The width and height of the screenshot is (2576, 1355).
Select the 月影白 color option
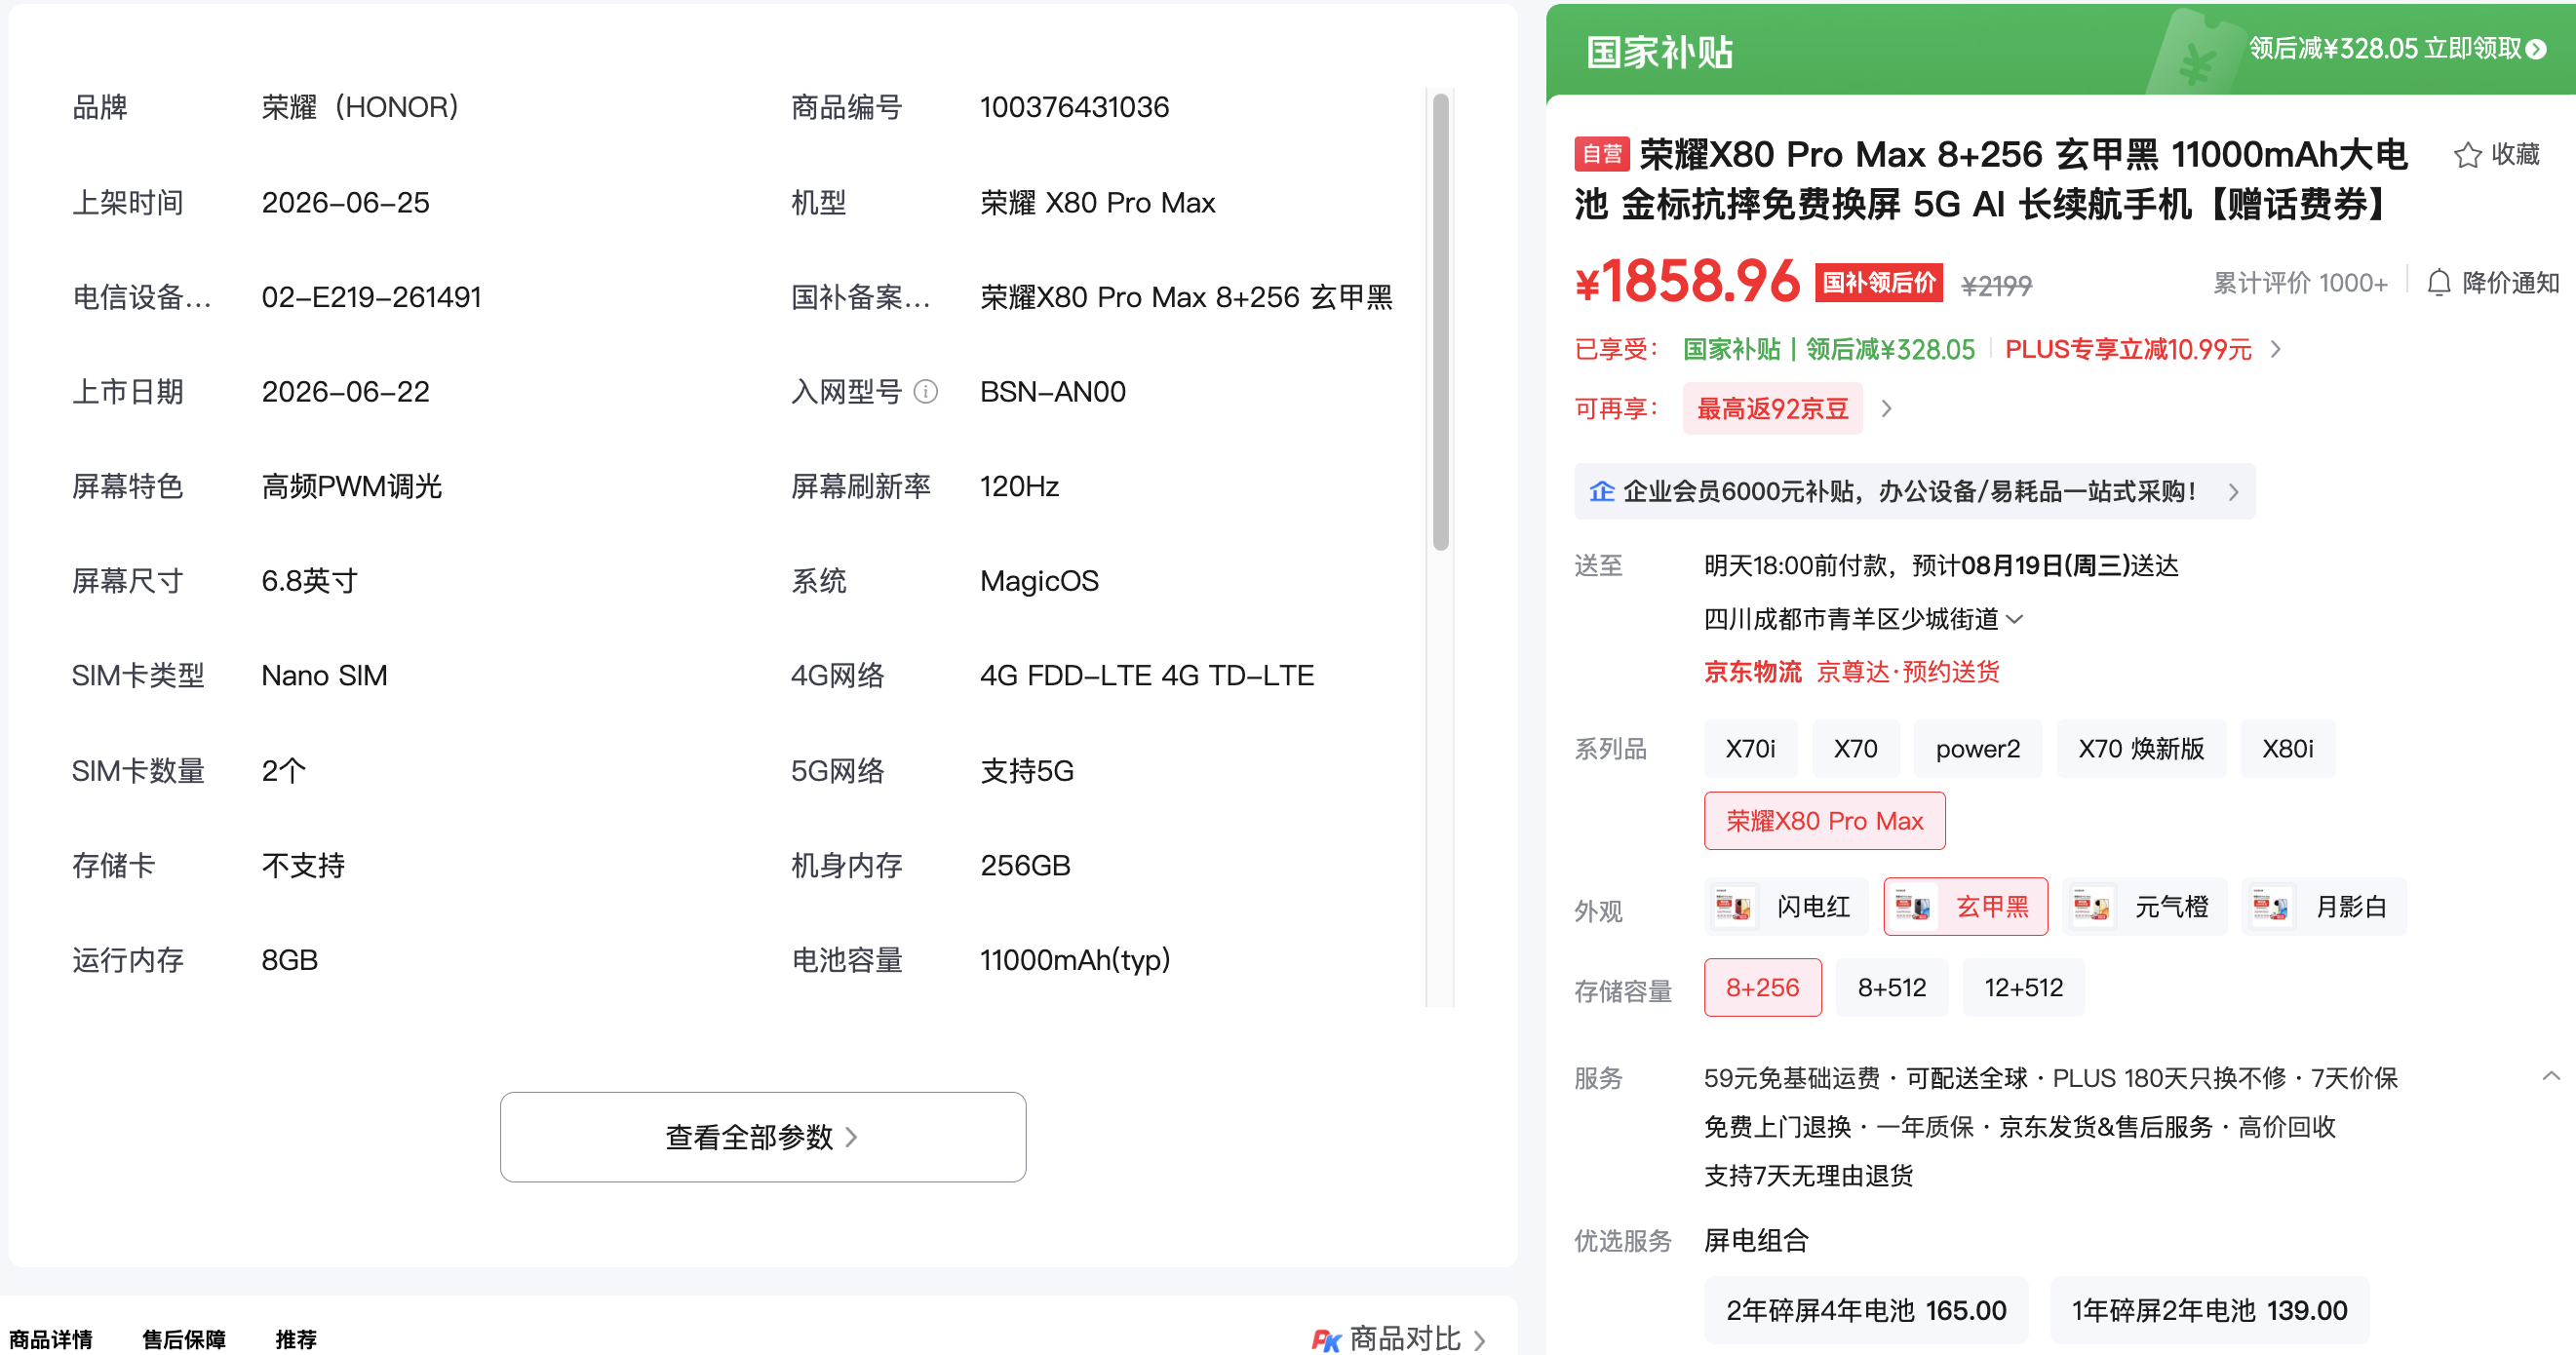coord(2324,907)
